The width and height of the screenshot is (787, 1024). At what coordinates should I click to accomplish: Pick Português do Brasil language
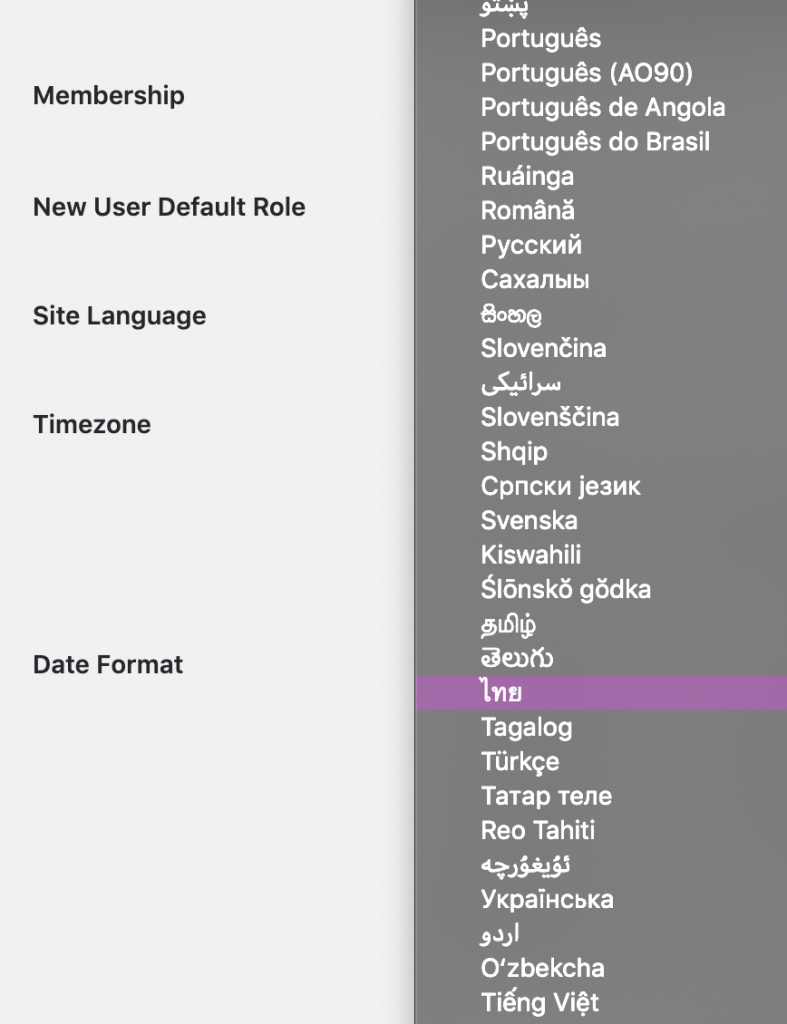coord(601,142)
